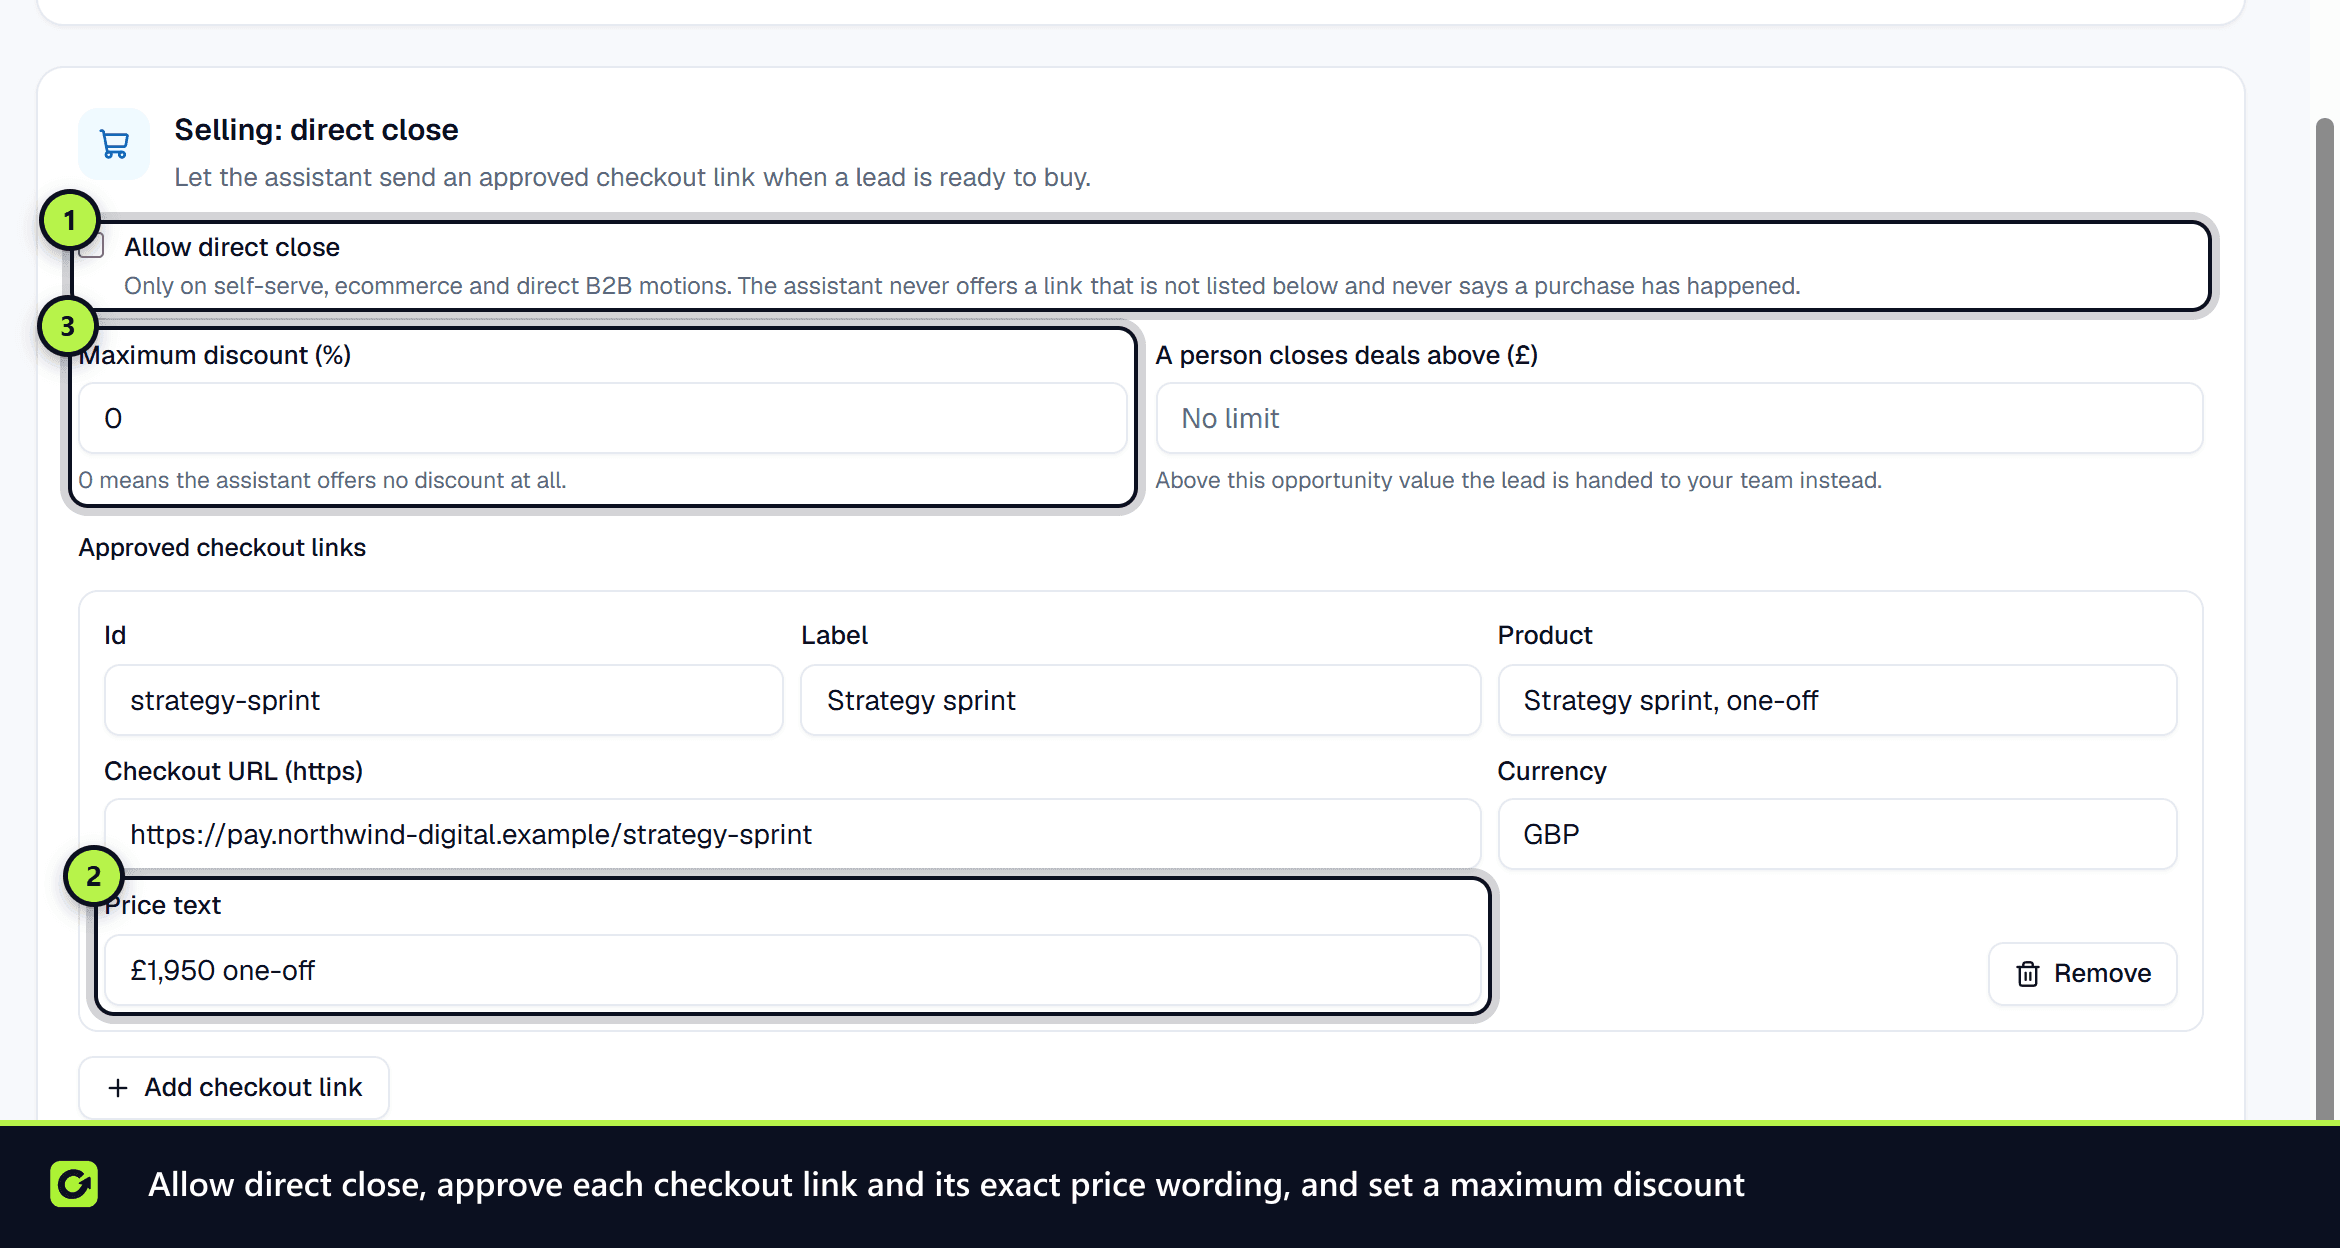Click the Approved checkout links heading
This screenshot has height=1248, width=2340.
point(222,548)
